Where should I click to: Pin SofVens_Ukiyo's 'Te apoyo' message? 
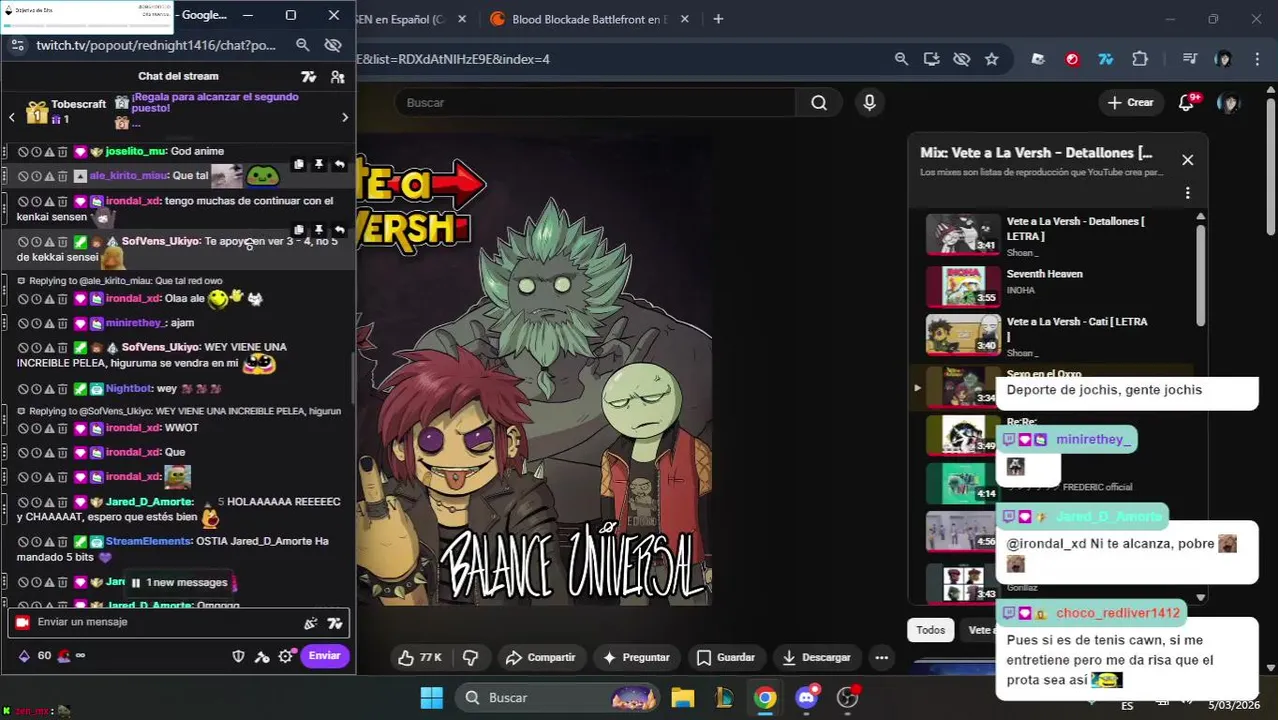319,230
